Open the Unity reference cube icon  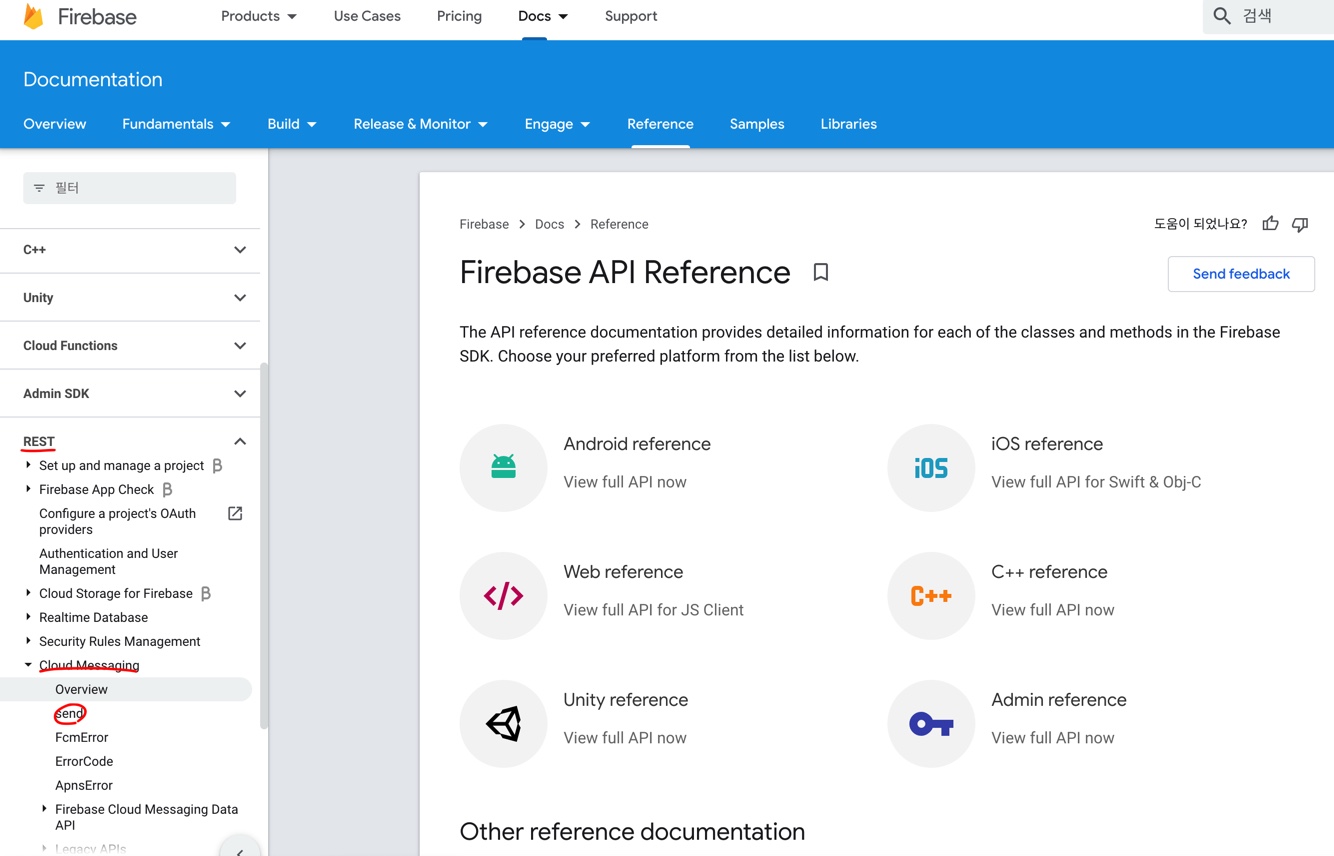pos(503,723)
